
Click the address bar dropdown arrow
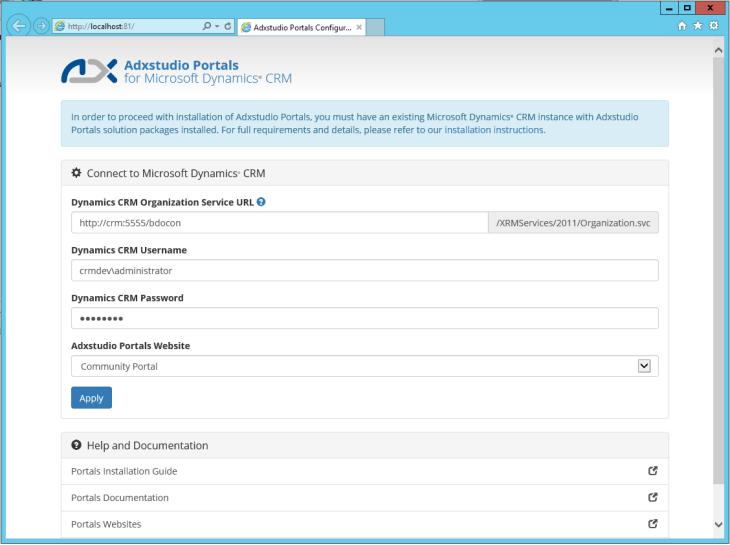click(x=217, y=27)
